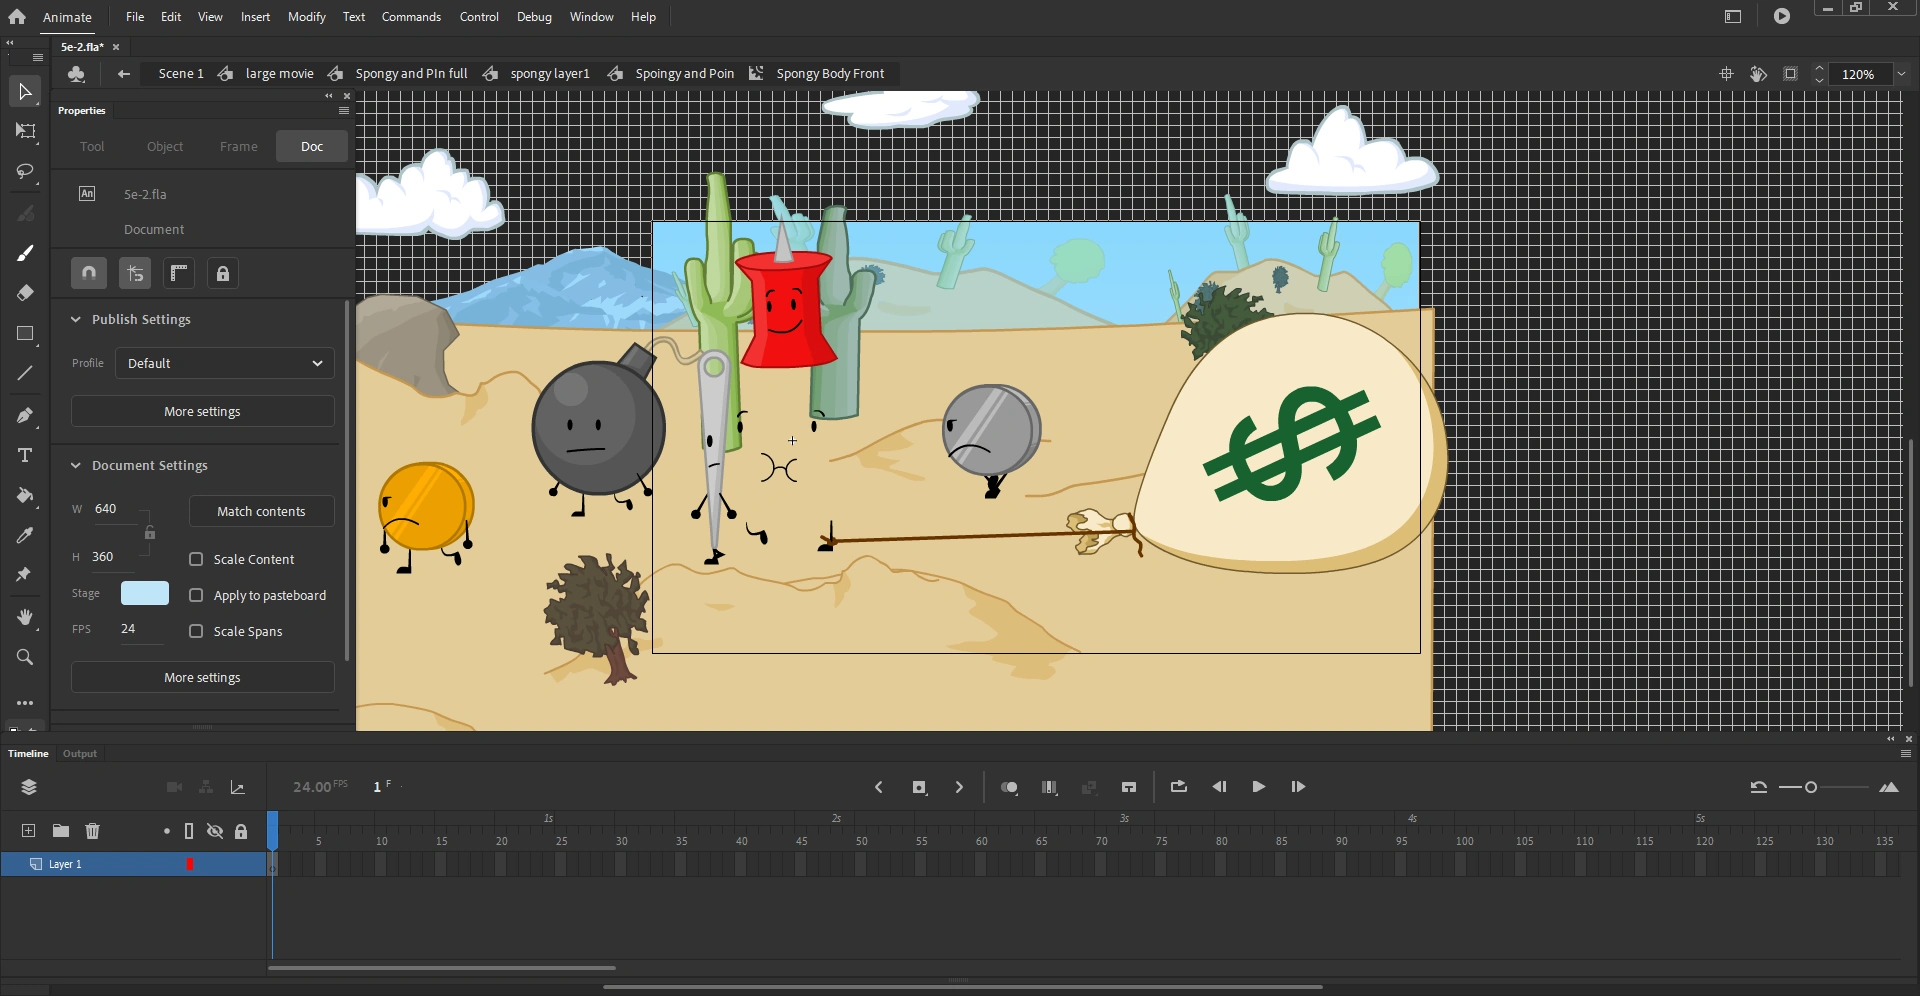The height and width of the screenshot is (996, 1920).
Task: Select the Selection tool in the toolbar
Action: (25, 91)
